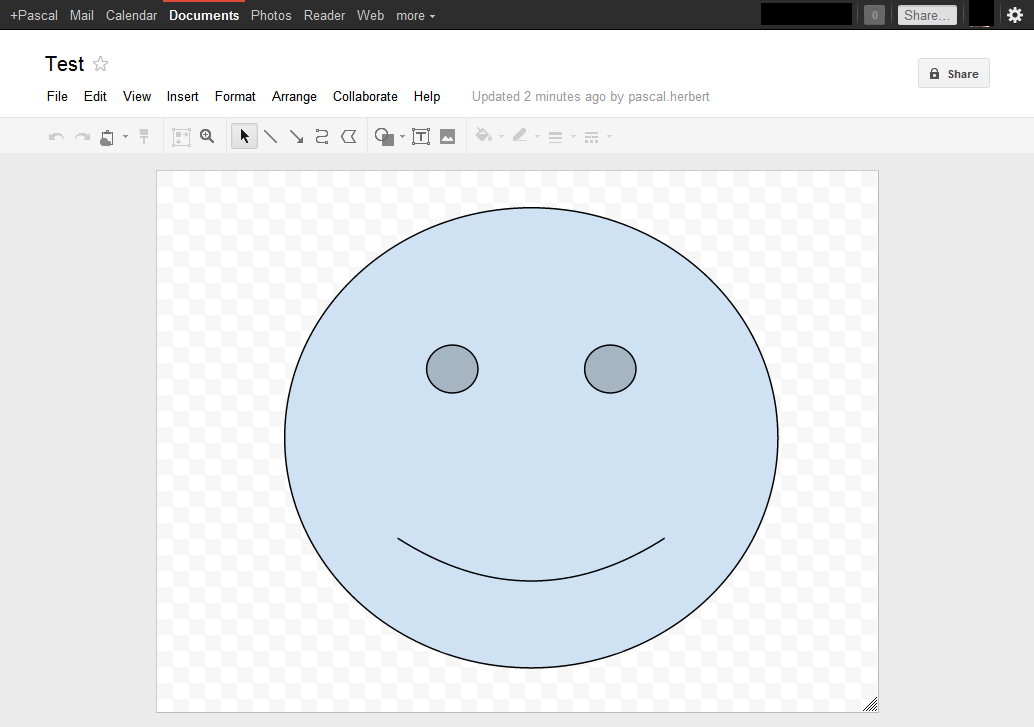Open the File menu
Viewport: 1034px width, 727px height.
57,96
